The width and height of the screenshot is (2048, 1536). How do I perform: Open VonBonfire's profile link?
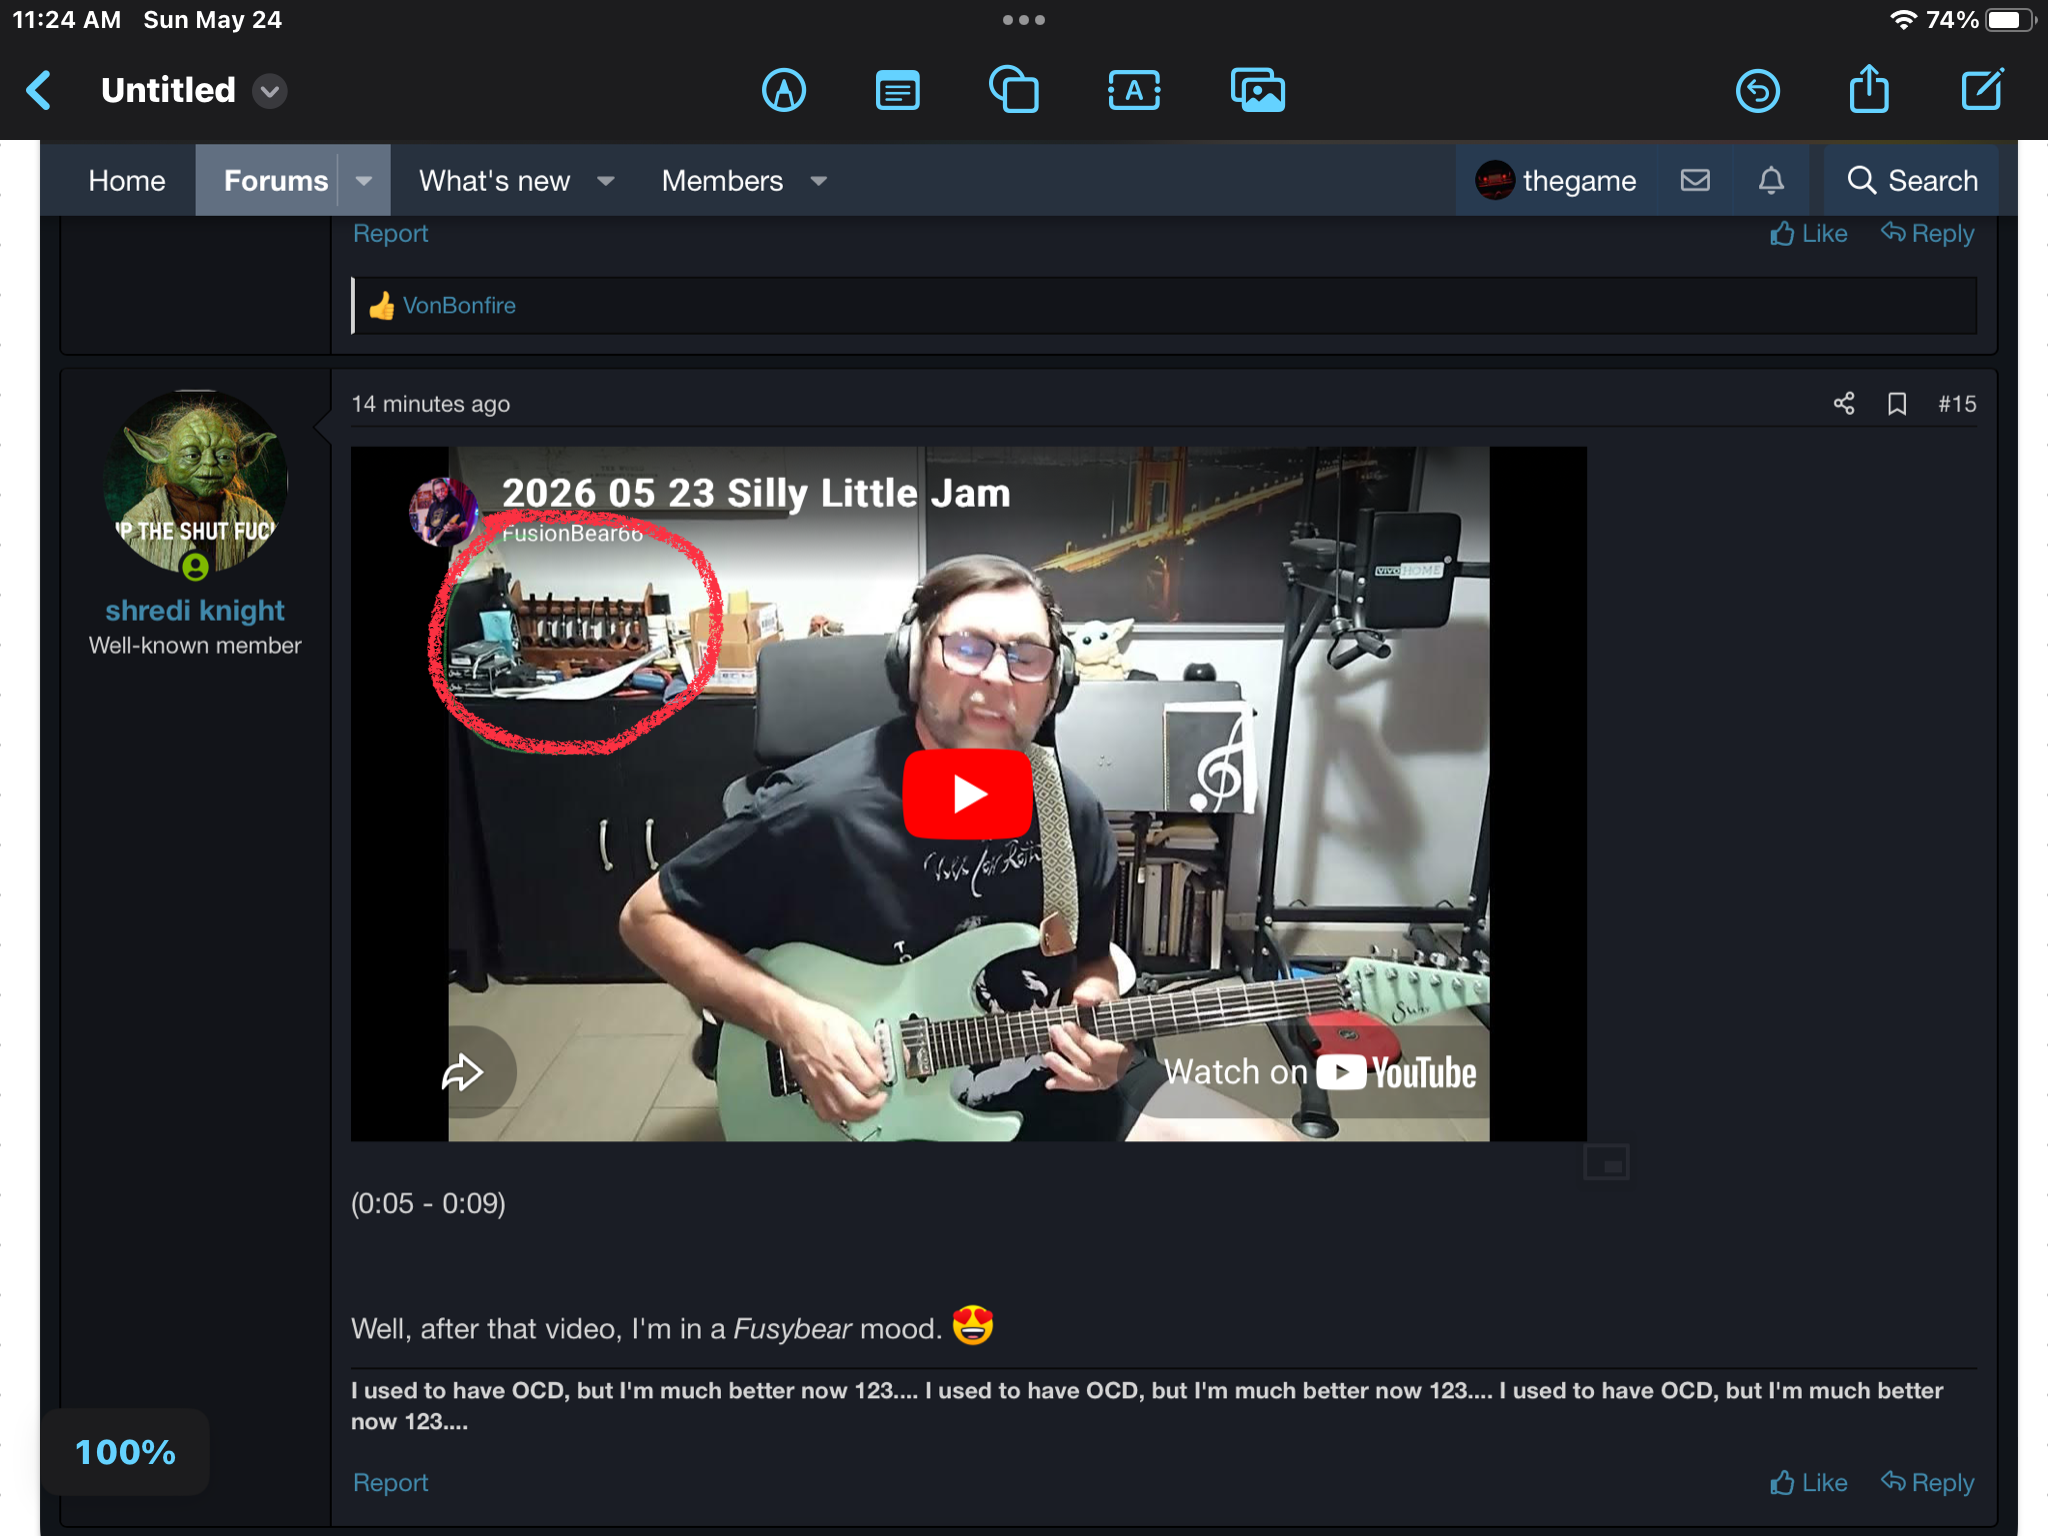pyautogui.click(x=459, y=305)
